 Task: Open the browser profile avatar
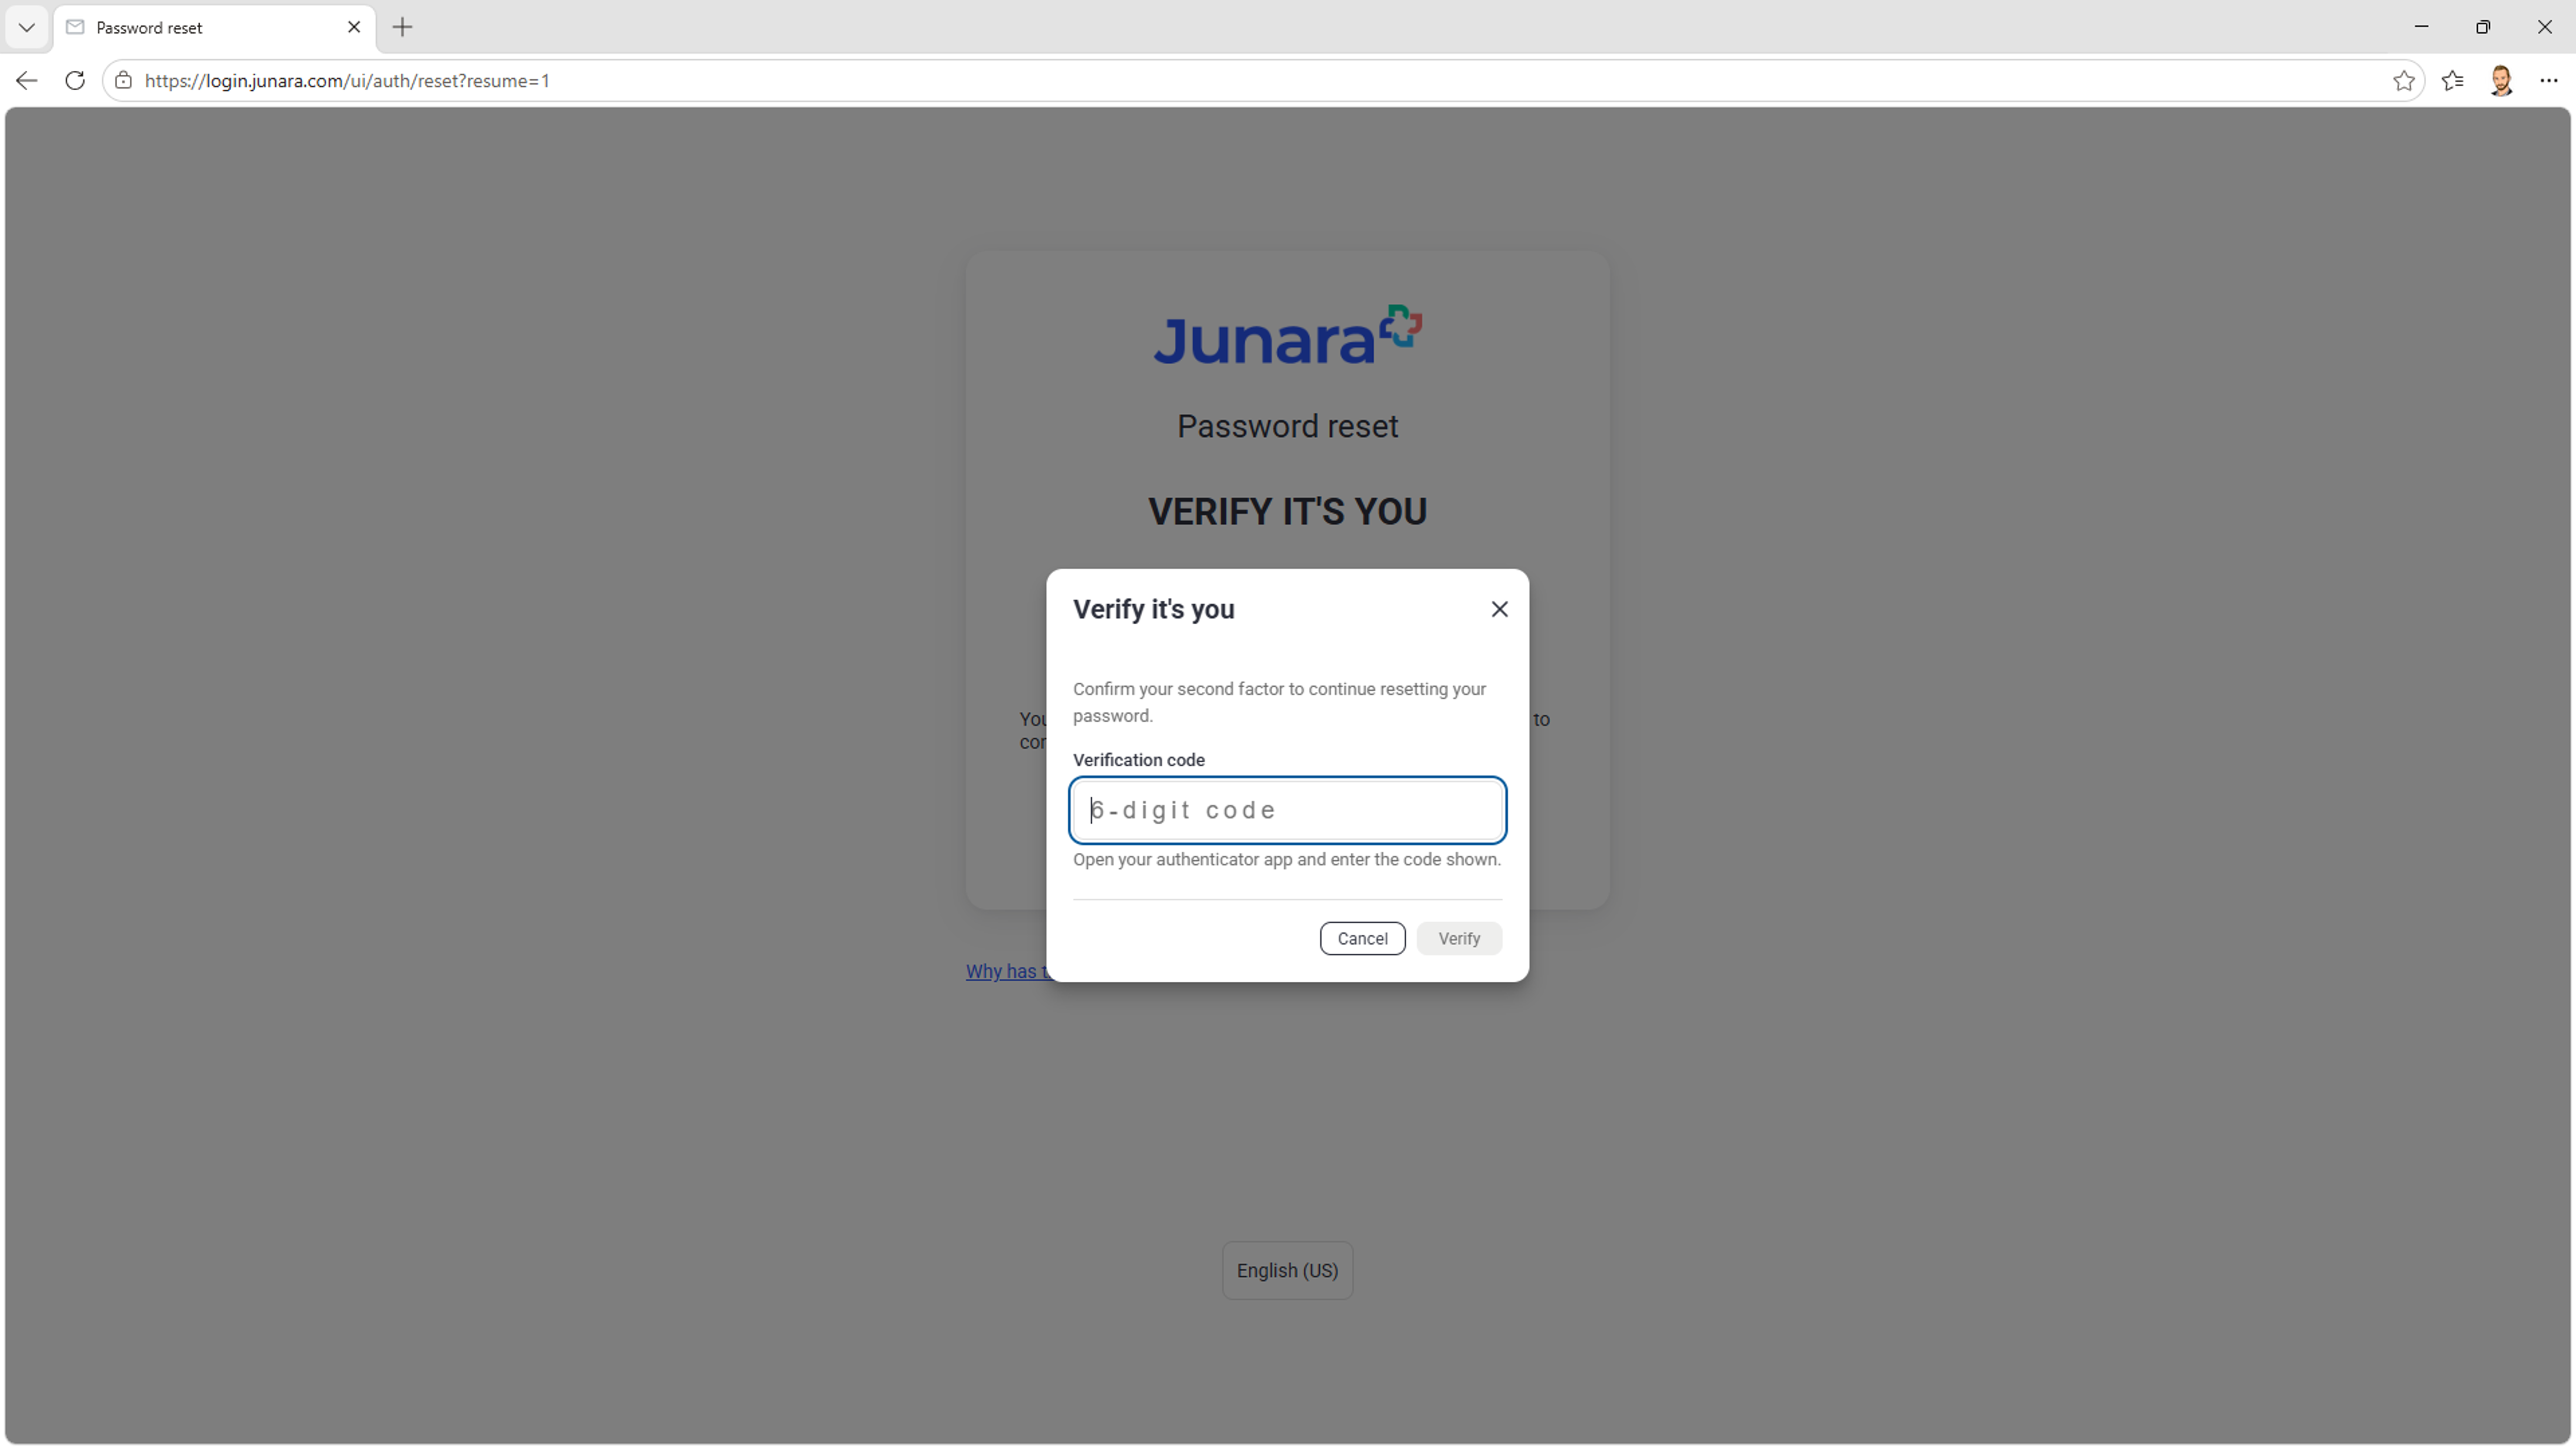pos(2501,81)
